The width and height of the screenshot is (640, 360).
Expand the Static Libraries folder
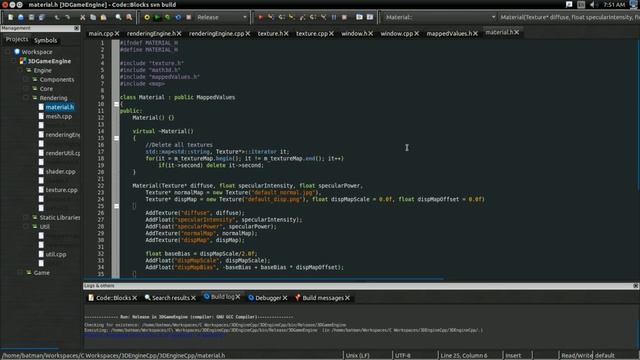click(x=27, y=218)
